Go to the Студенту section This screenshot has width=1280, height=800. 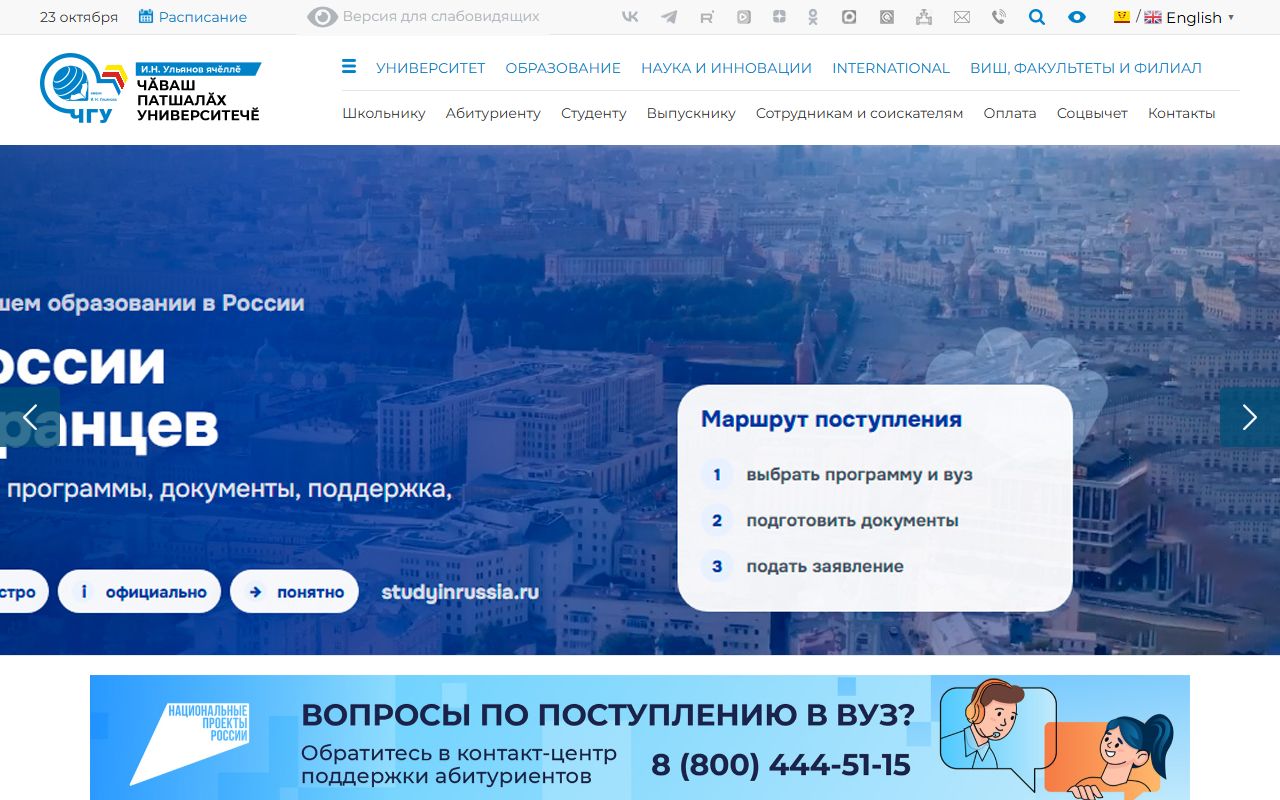(594, 113)
